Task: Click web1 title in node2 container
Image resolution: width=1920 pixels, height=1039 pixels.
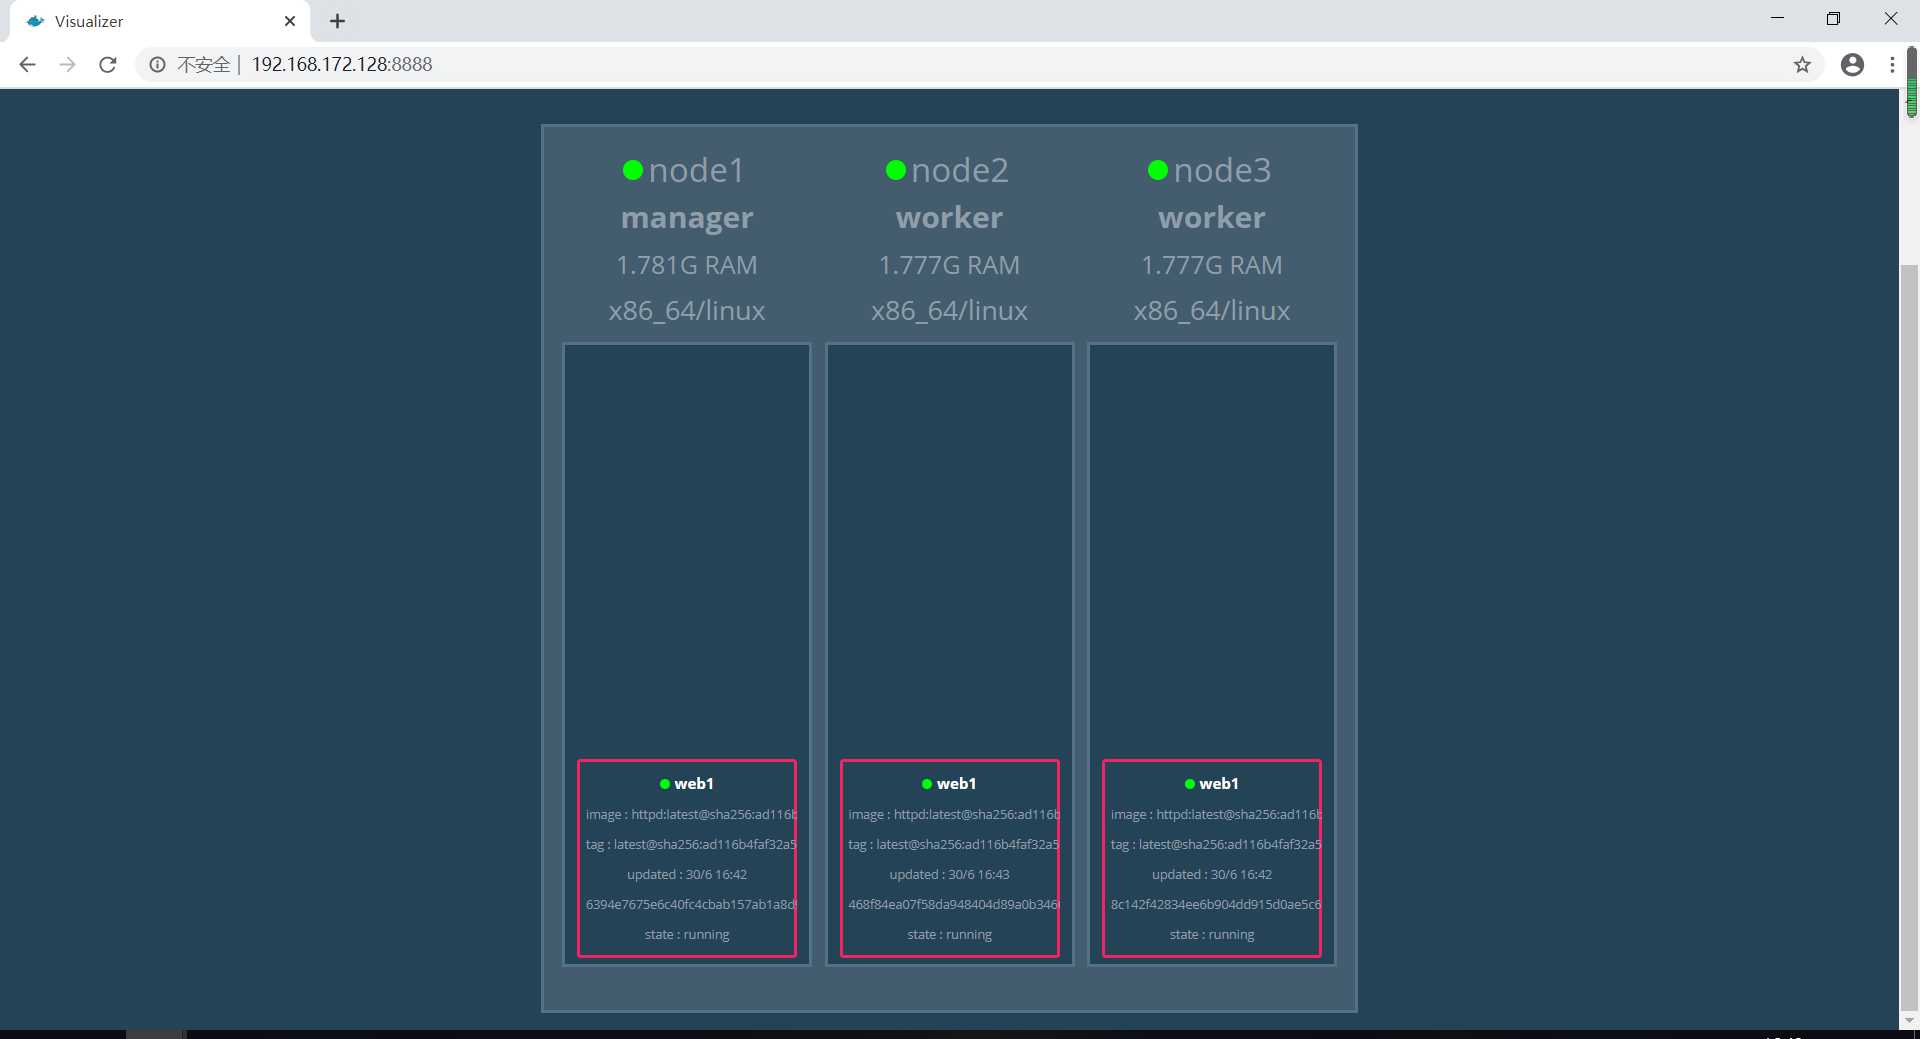Action: point(956,783)
